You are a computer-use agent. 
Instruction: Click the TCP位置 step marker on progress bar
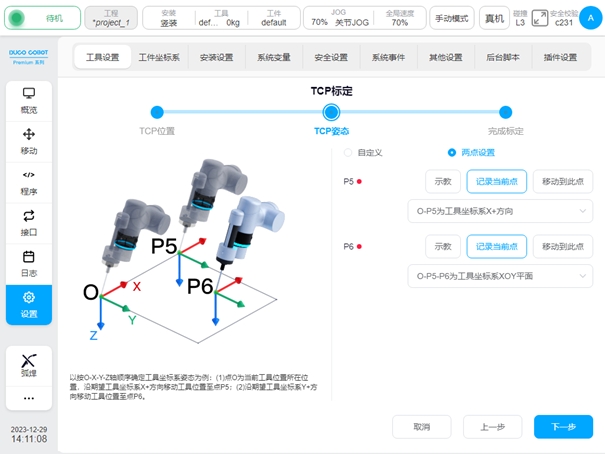[x=157, y=113]
